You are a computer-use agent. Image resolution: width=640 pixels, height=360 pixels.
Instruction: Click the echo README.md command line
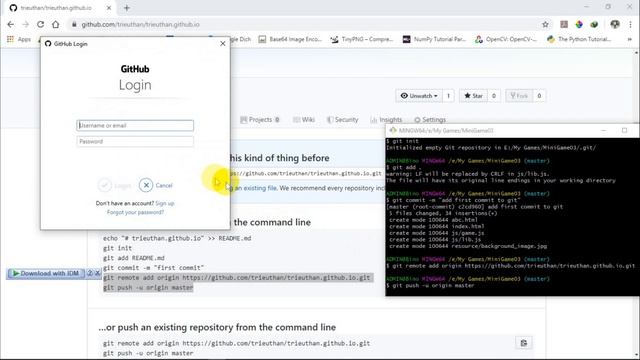point(177,238)
